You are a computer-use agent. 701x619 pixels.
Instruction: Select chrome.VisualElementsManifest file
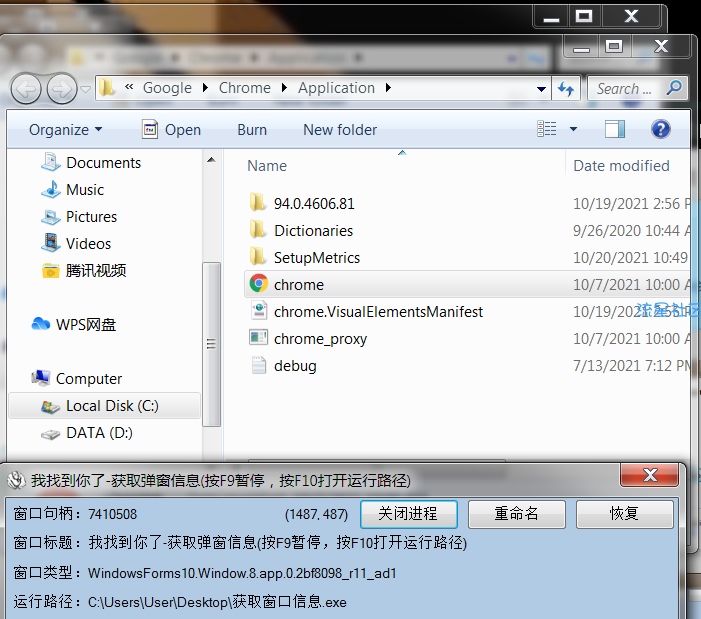(367, 312)
